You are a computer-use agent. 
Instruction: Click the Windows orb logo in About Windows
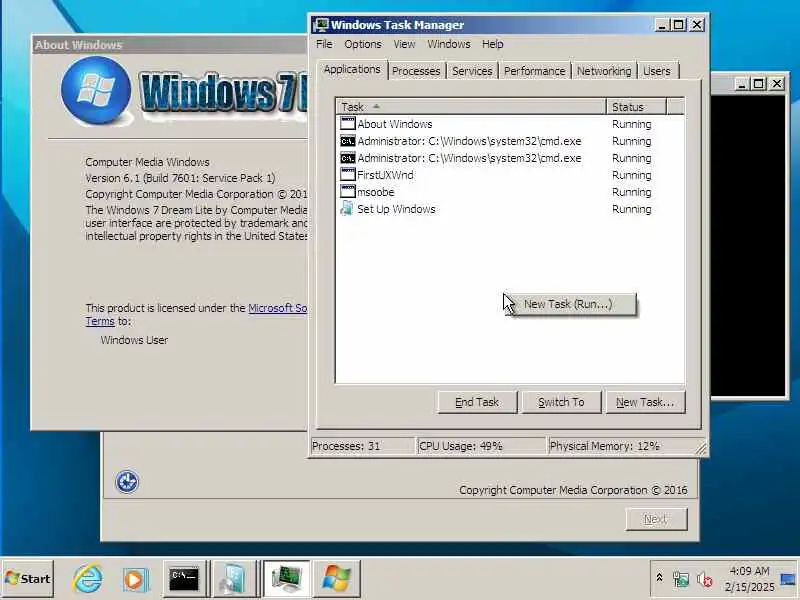click(x=96, y=90)
